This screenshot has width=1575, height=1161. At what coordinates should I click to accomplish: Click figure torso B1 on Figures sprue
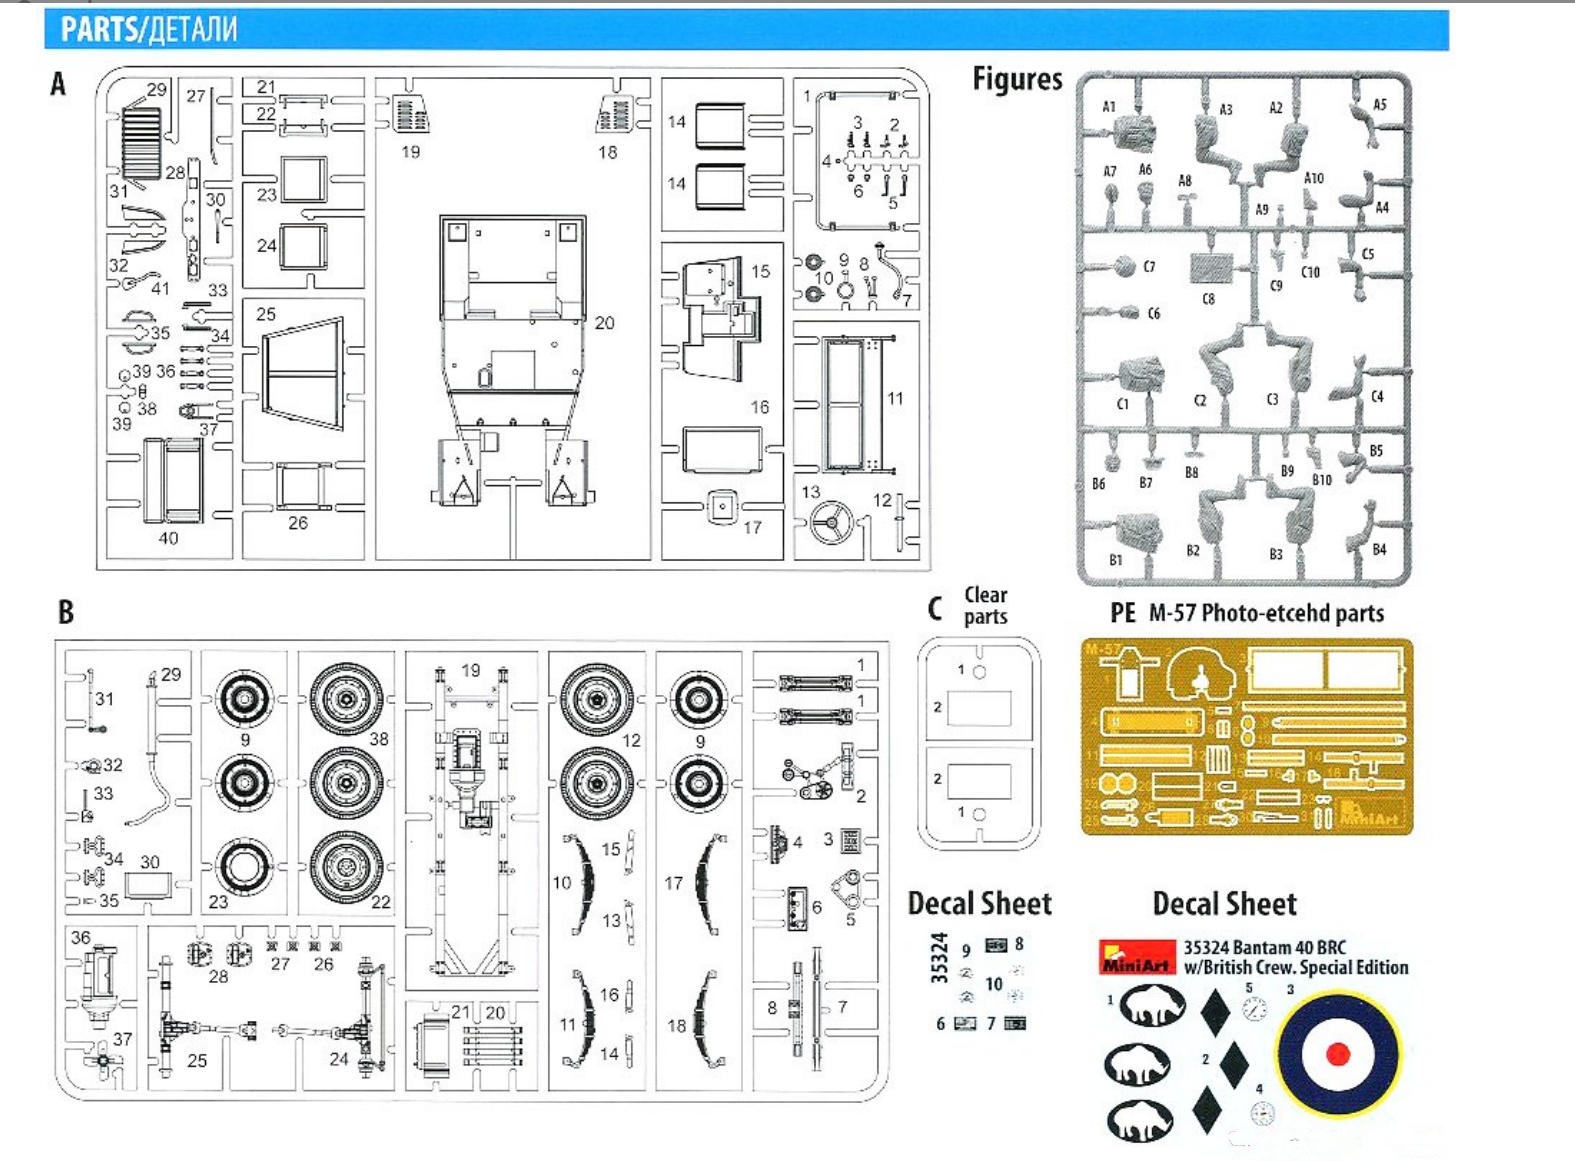coord(1138,534)
